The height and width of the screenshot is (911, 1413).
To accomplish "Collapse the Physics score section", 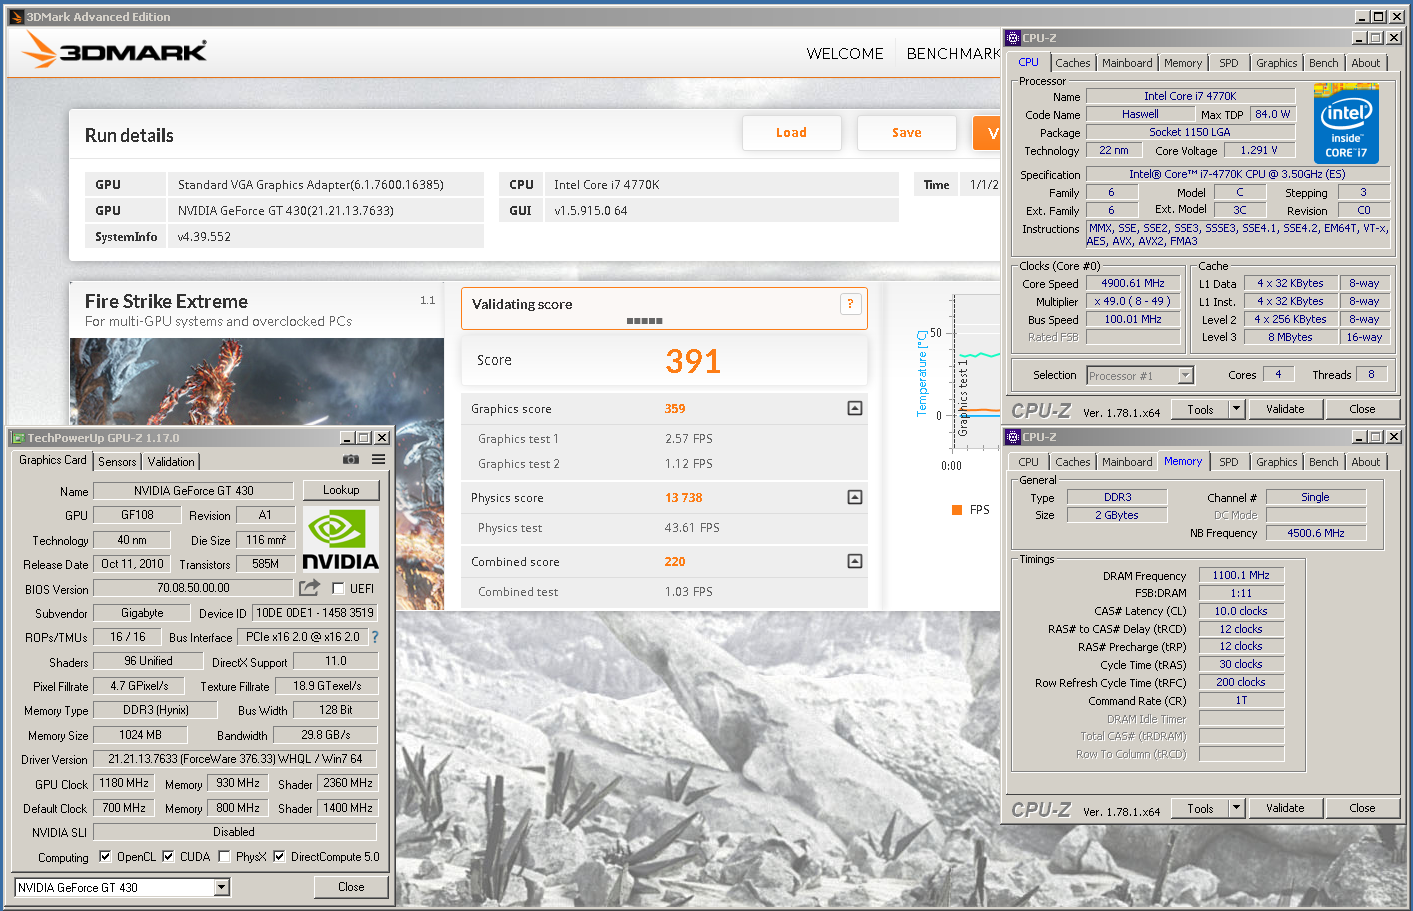I will tap(855, 497).
